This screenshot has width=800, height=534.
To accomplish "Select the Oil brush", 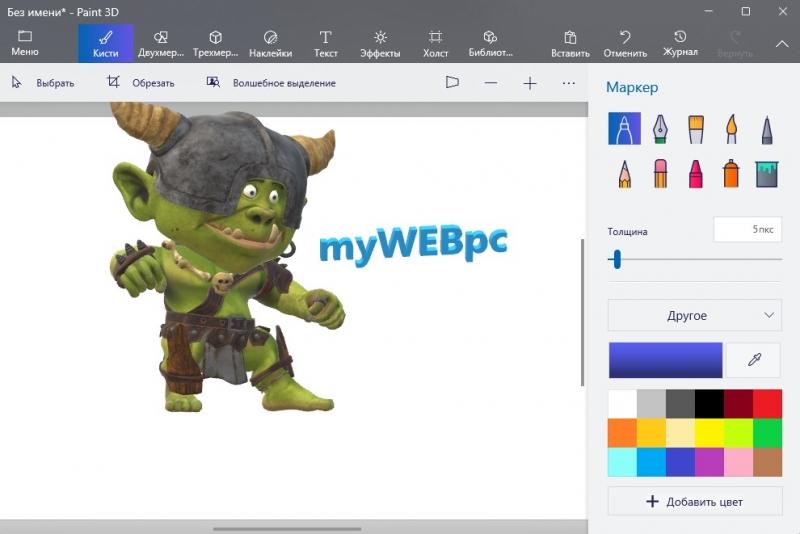I will (696, 129).
